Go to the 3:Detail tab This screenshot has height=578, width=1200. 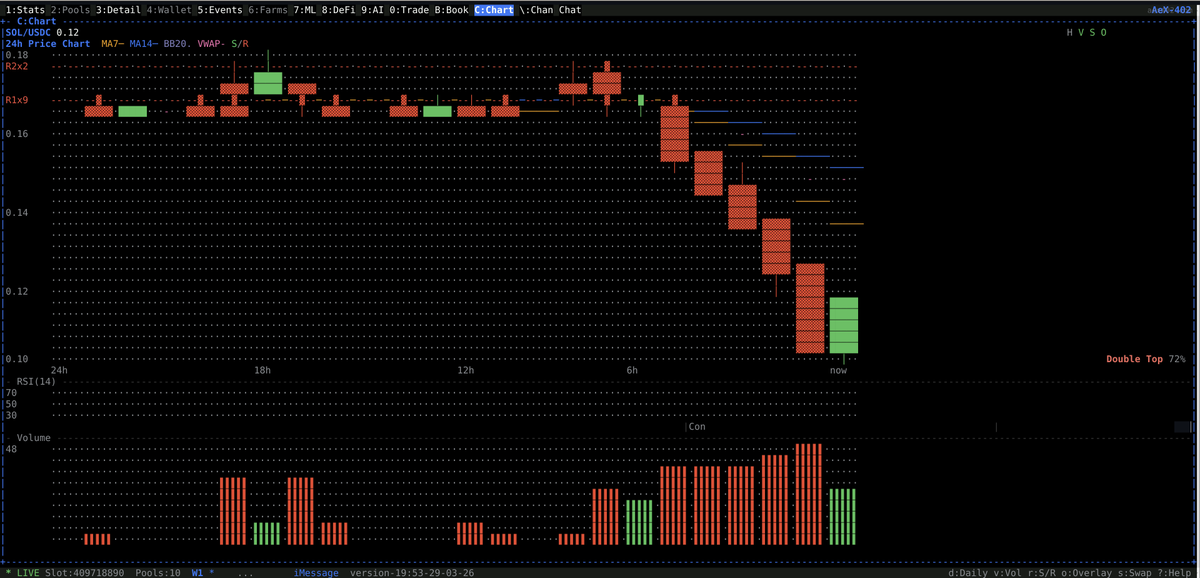(x=119, y=10)
